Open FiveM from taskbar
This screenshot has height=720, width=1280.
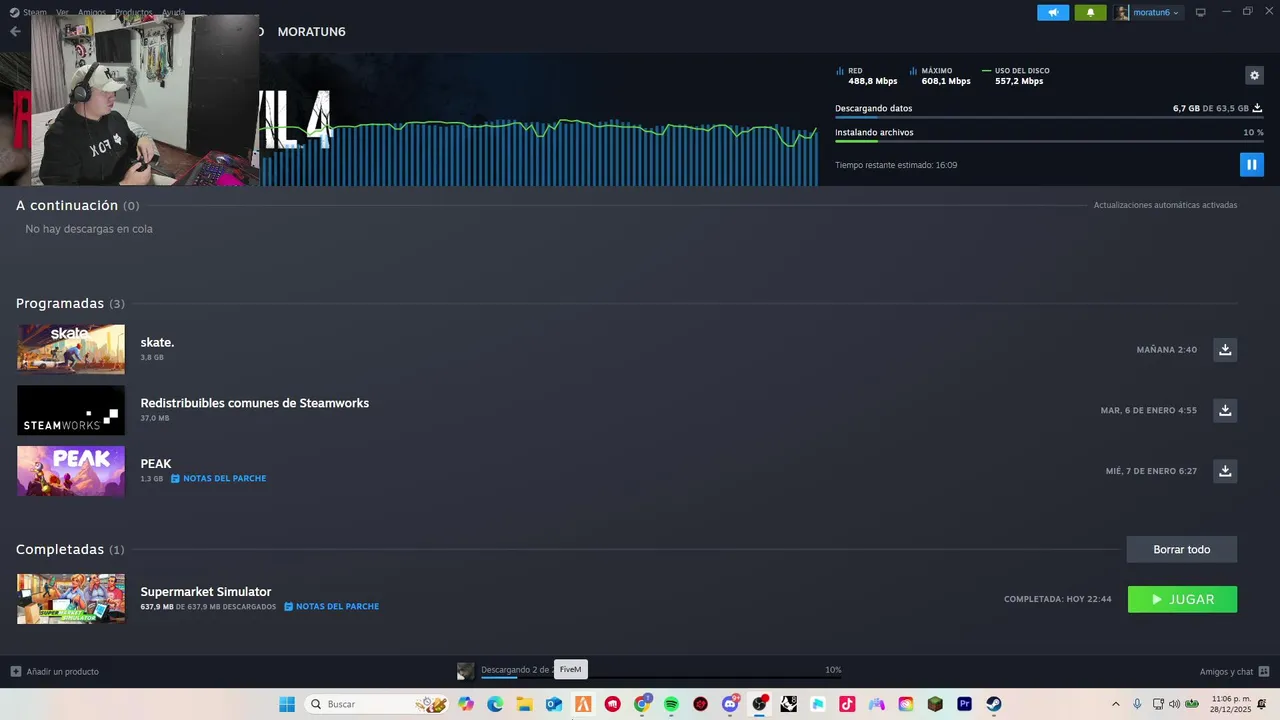point(583,704)
